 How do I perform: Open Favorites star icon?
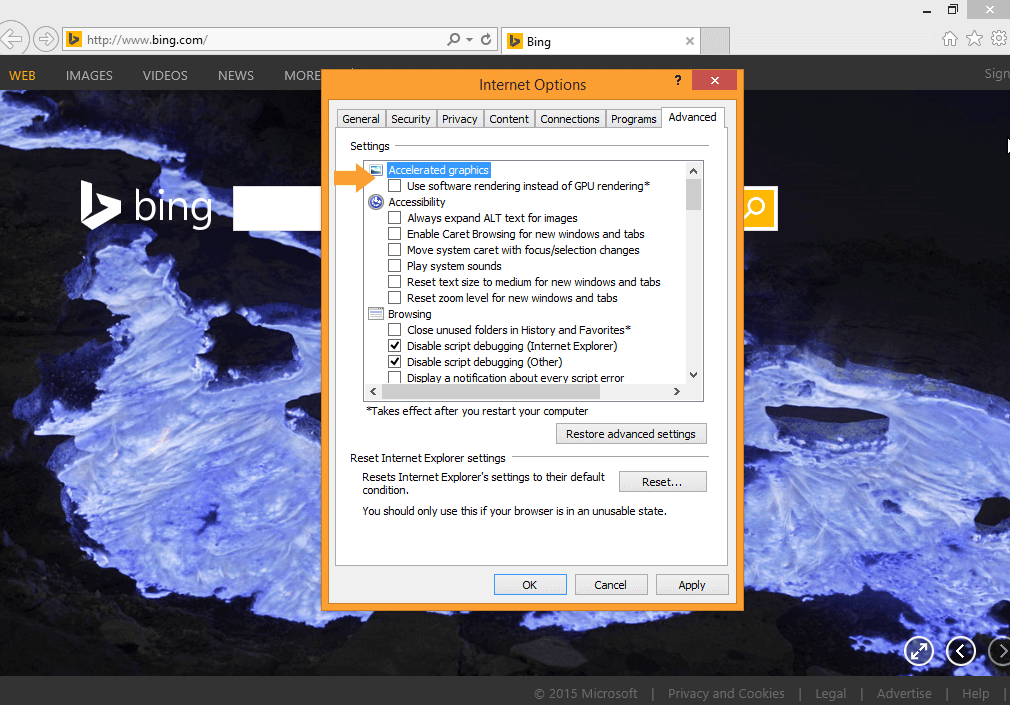975,39
